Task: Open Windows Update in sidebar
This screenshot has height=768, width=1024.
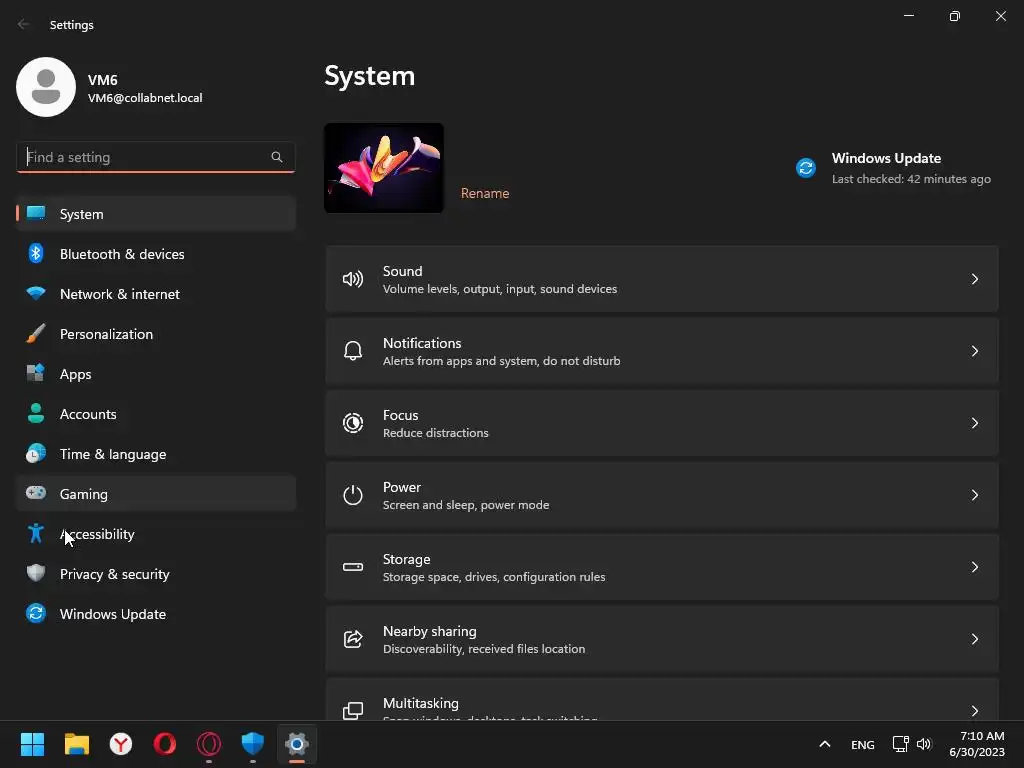Action: click(x=156, y=613)
